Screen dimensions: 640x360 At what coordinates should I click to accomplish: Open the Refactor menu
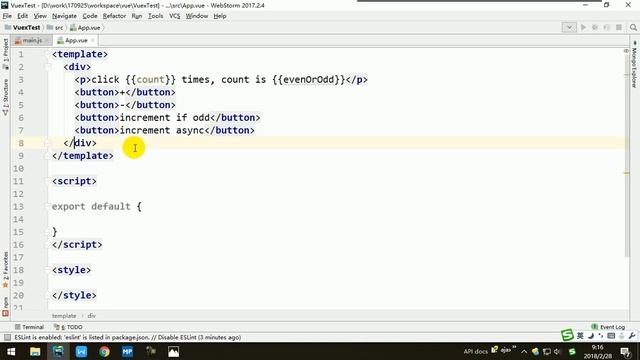pos(114,16)
